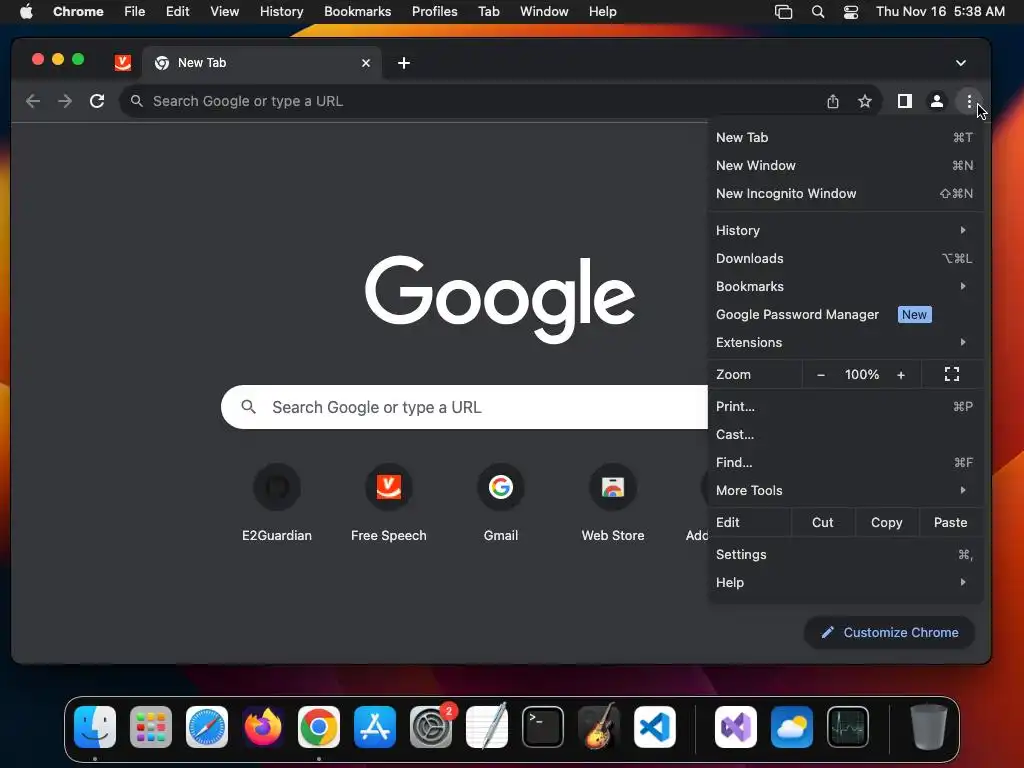Expand the Help submenu

(845, 583)
